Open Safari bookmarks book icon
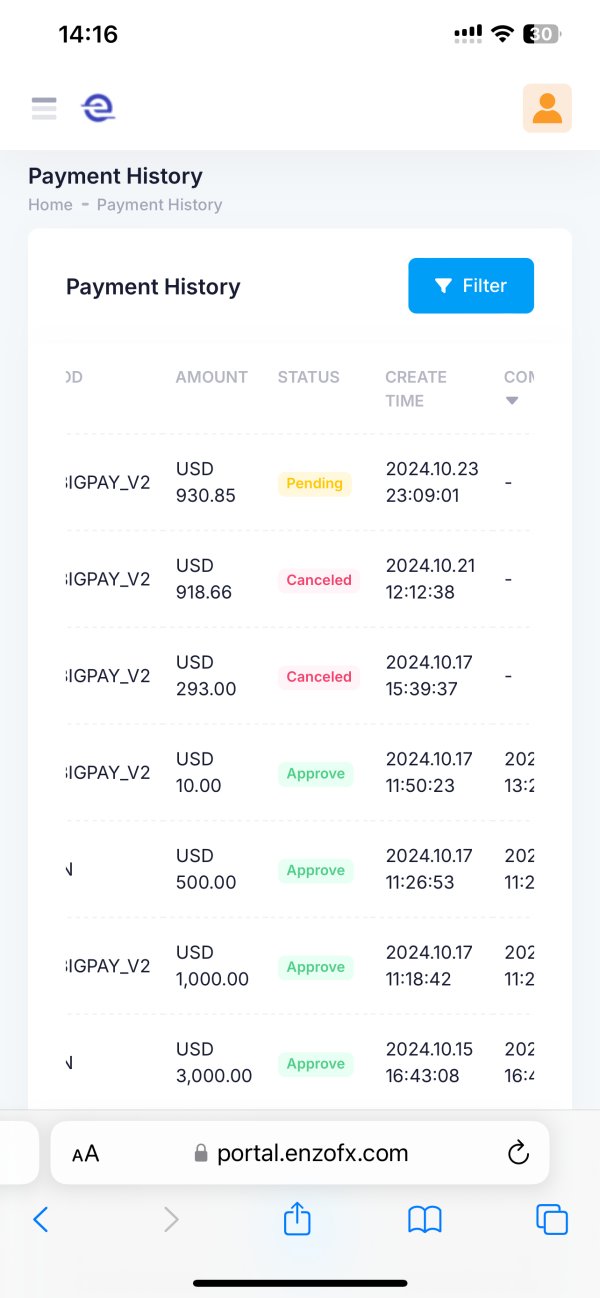 (425, 1219)
